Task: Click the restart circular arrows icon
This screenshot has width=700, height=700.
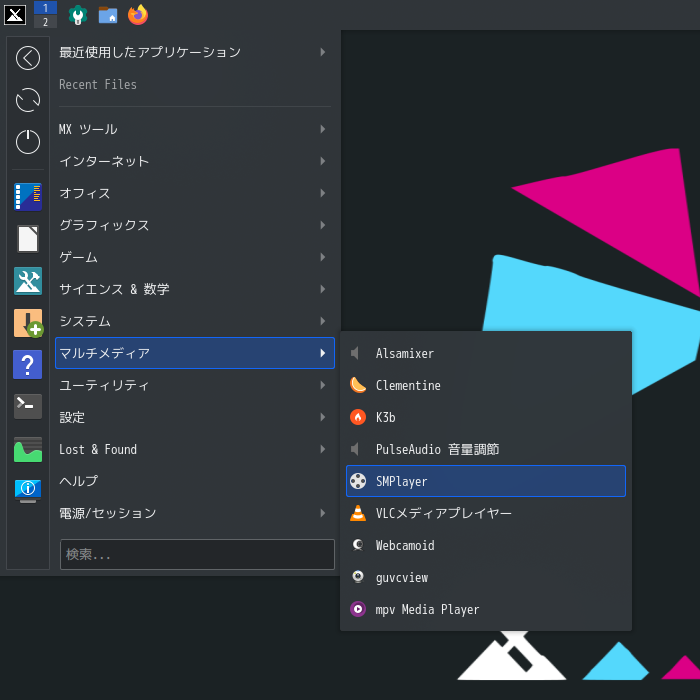Action: pos(28,100)
